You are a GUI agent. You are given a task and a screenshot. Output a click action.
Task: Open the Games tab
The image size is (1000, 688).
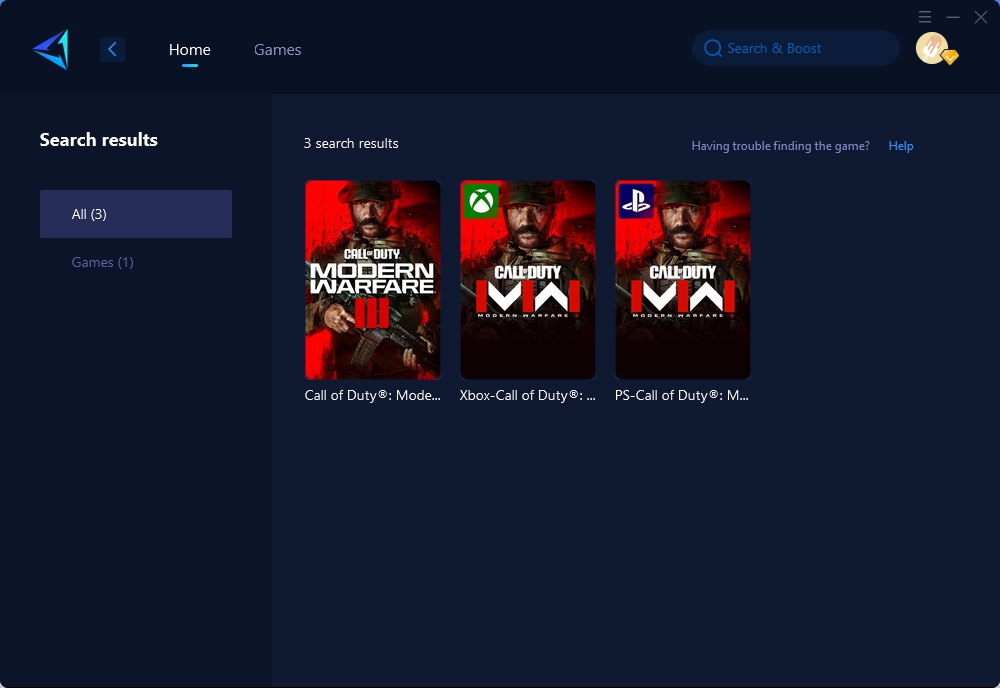click(x=277, y=49)
